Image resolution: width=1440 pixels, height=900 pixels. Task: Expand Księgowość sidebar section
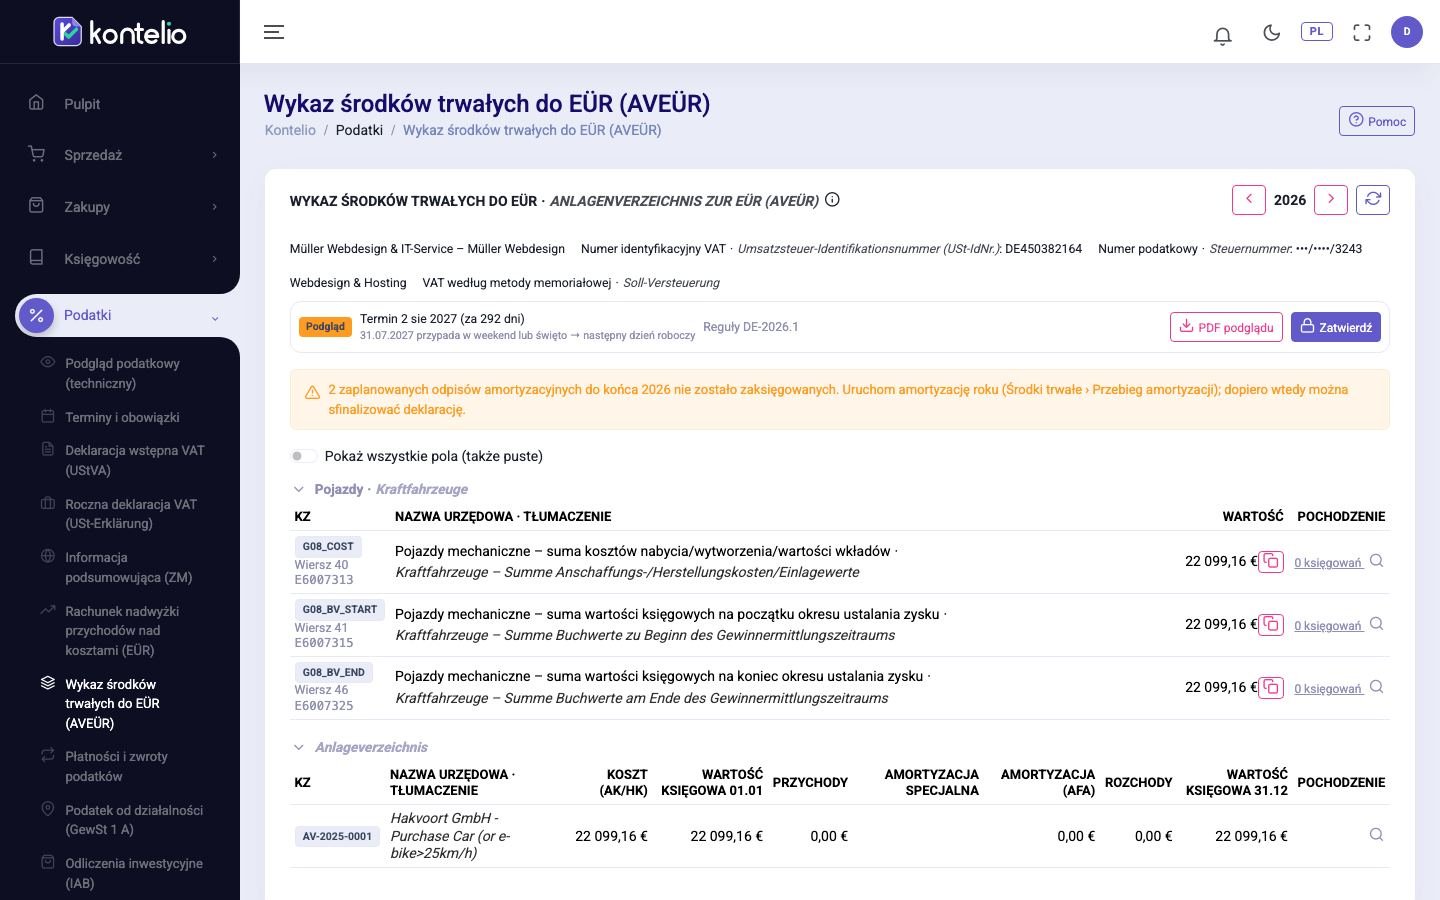point(120,259)
